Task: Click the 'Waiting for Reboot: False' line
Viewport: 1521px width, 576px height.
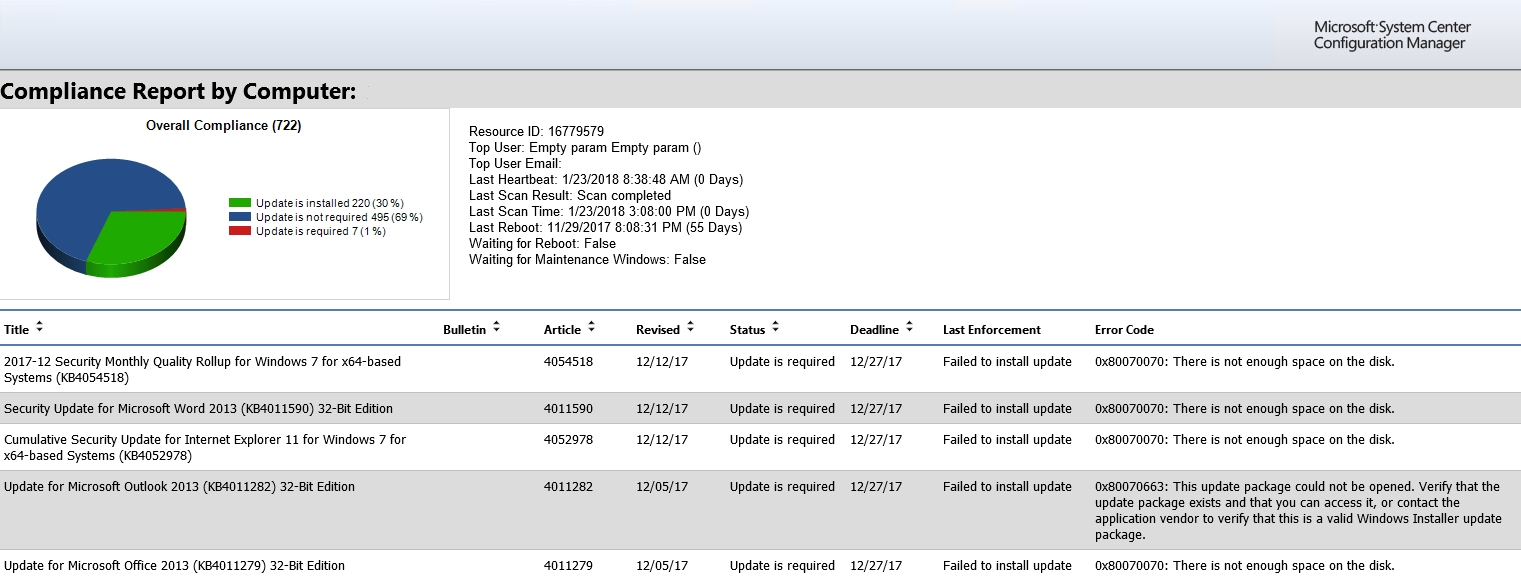Action: 542,244
